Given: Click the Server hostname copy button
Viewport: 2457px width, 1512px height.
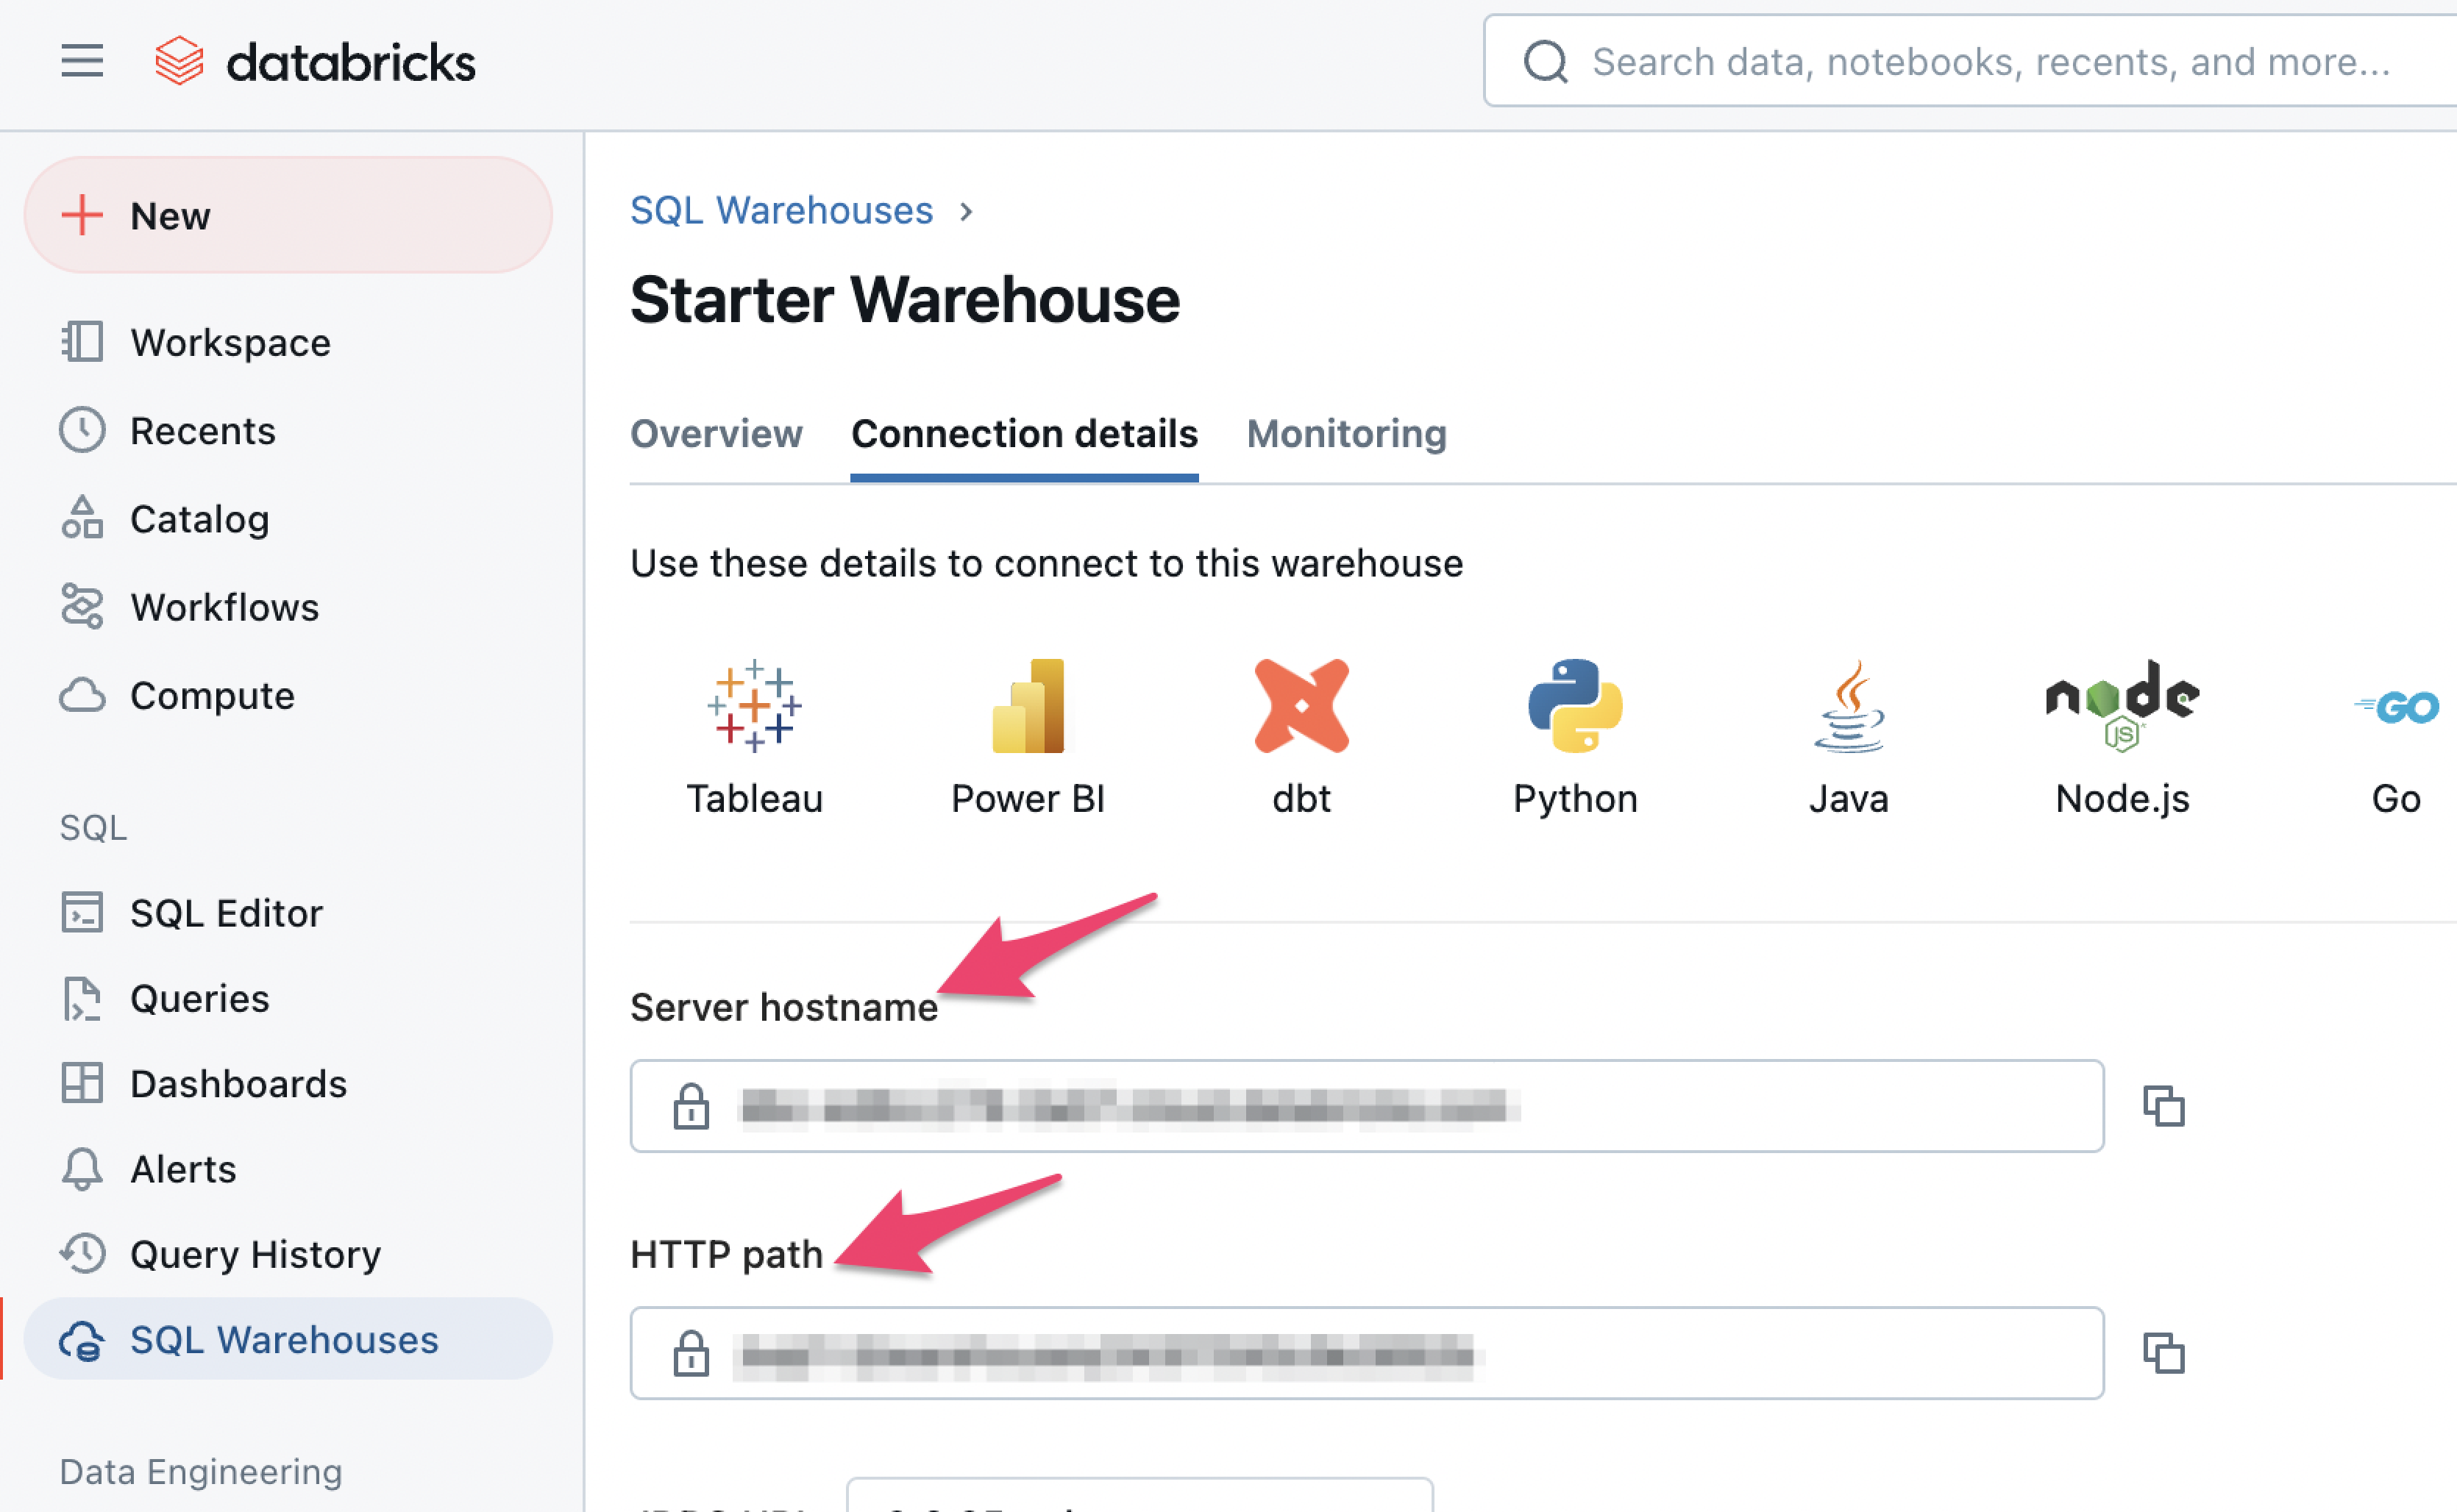Looking at the screenshot, I should click(2162, 1105).
